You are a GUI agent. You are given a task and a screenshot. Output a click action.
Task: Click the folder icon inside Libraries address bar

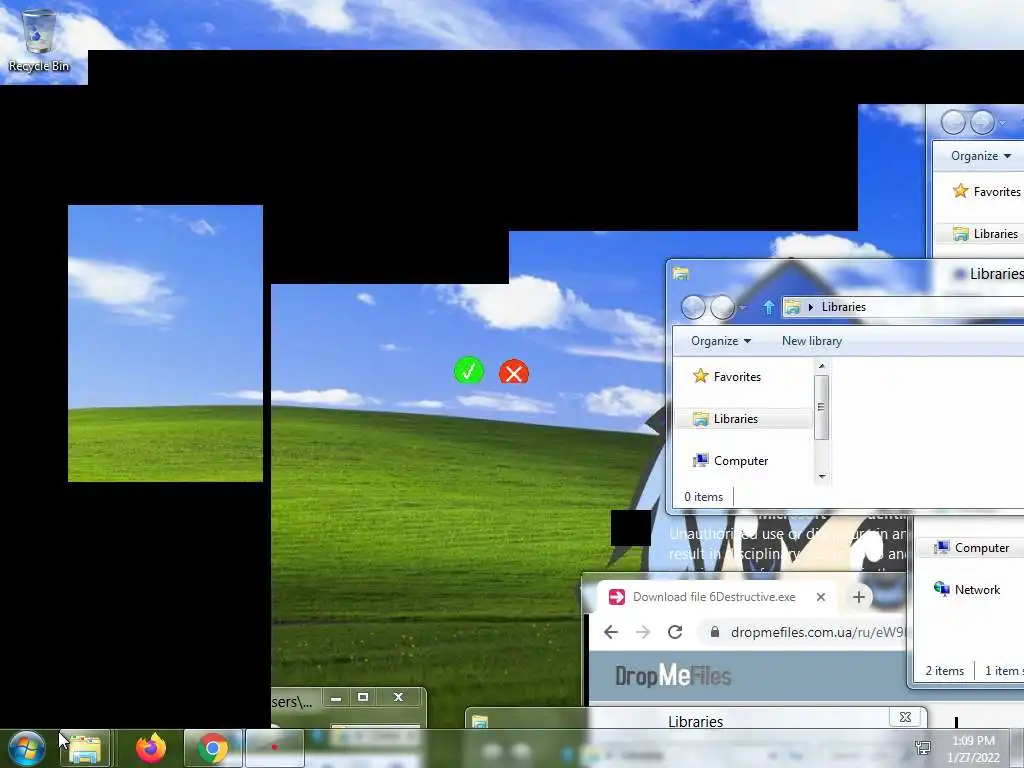[793, 307]
